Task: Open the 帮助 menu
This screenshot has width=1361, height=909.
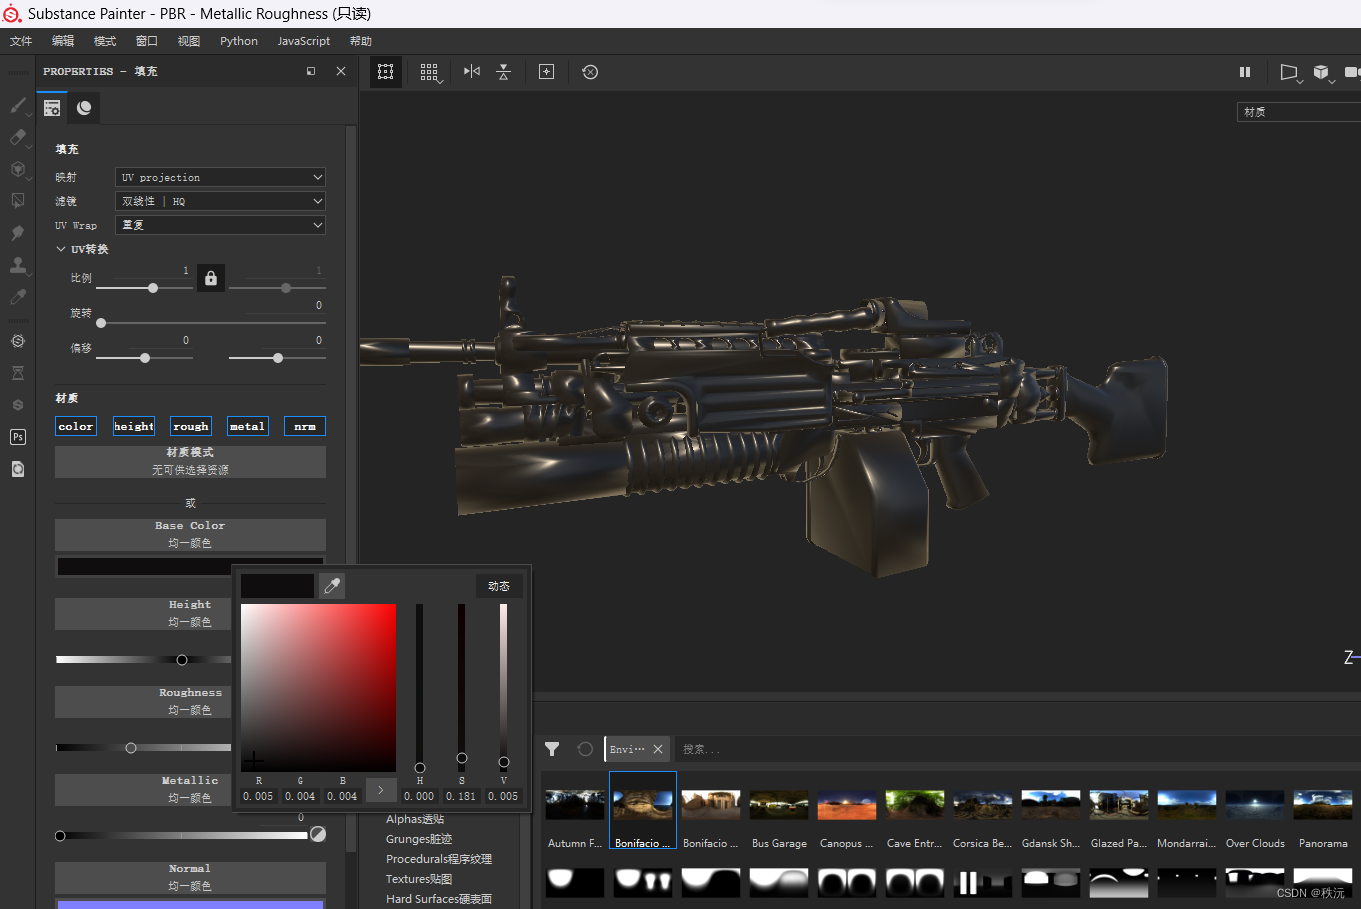Action: point(361,41)
